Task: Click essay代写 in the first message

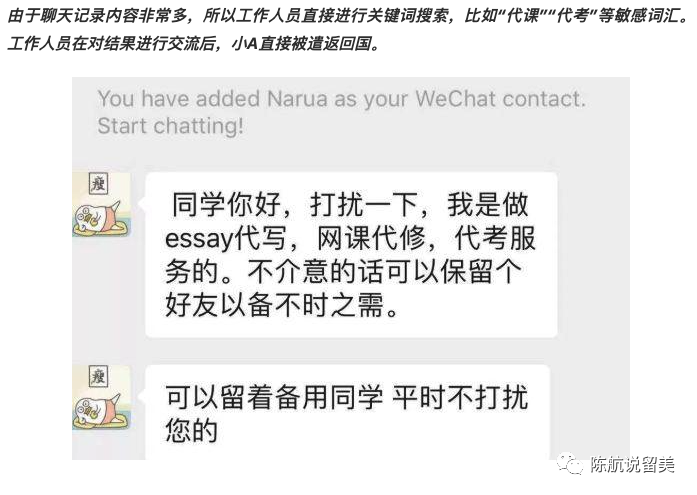Action: click(x=225, y=239)
